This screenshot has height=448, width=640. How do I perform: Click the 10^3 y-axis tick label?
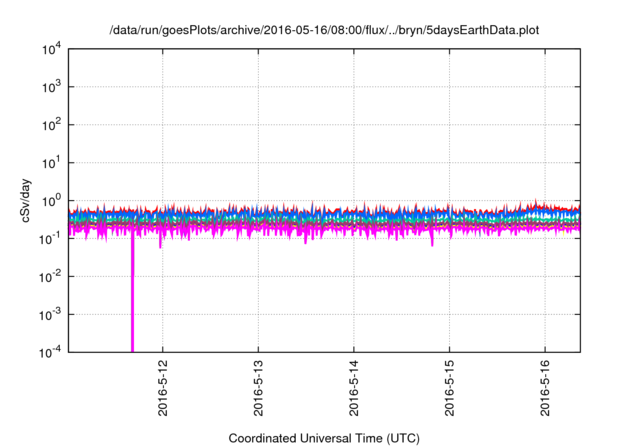coord(51,87)
